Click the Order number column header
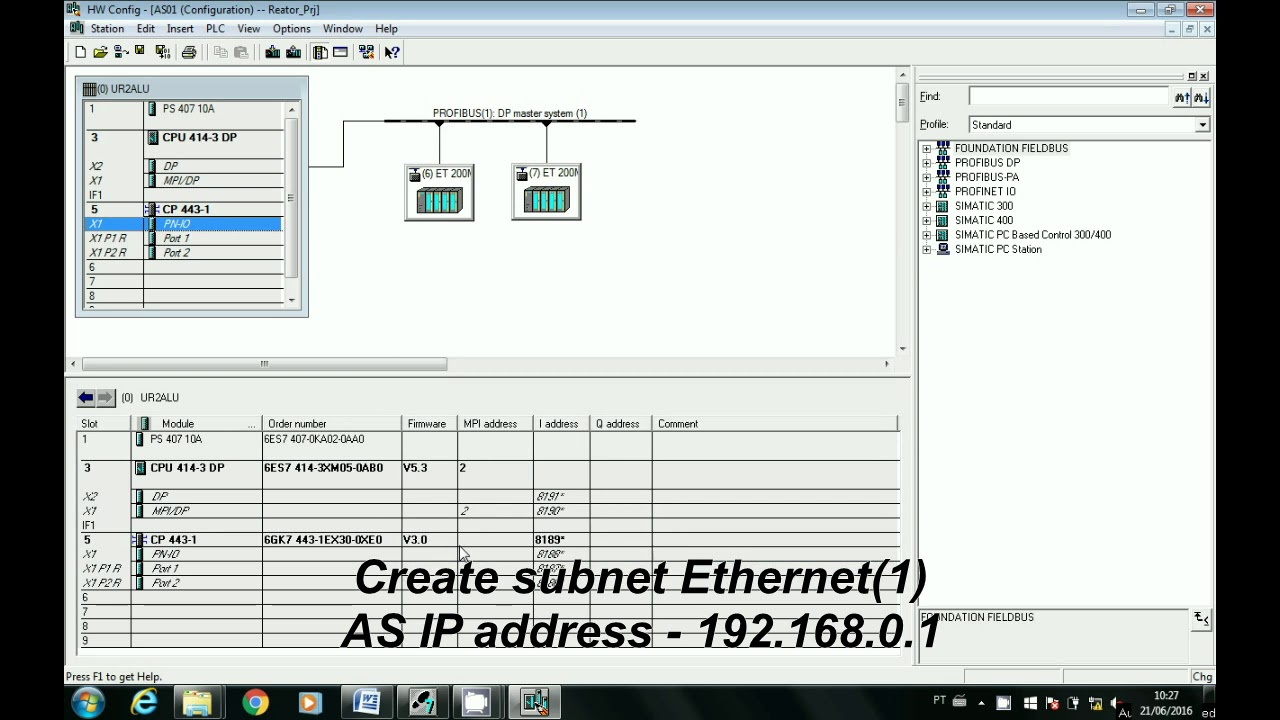 (x=331, y=424)
